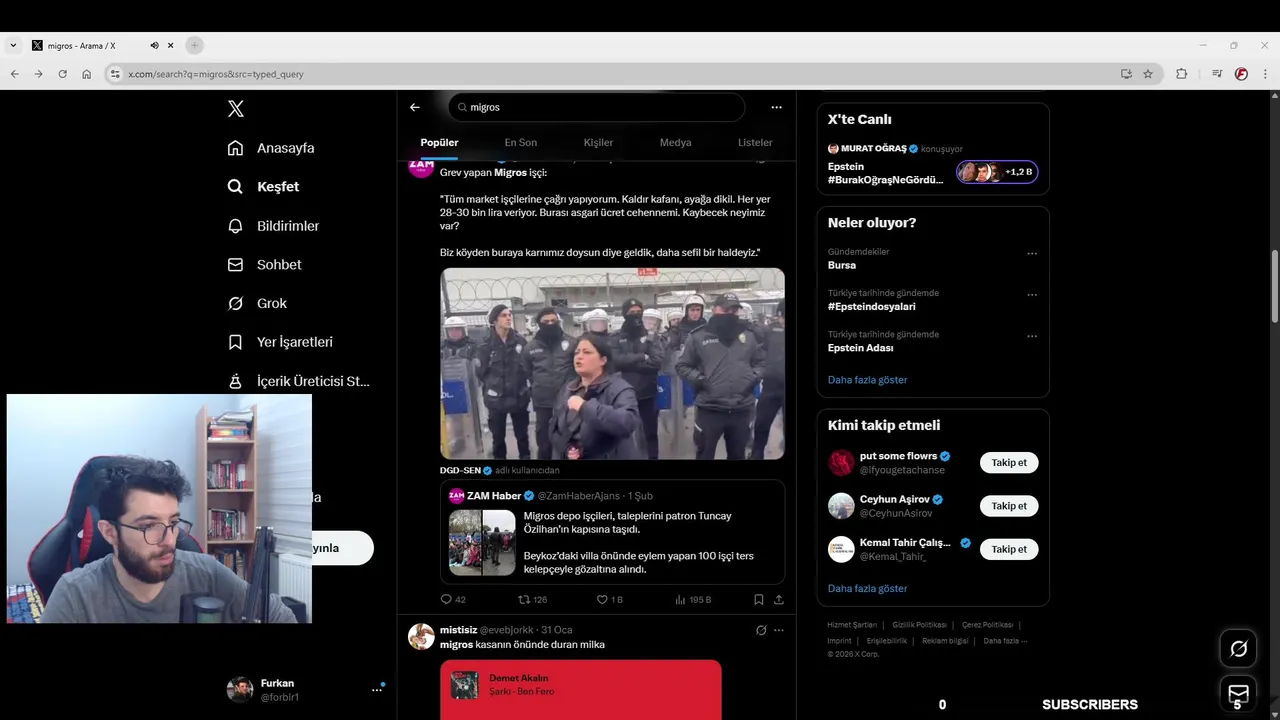Follow put some flowrs account

click(1008, 463)
